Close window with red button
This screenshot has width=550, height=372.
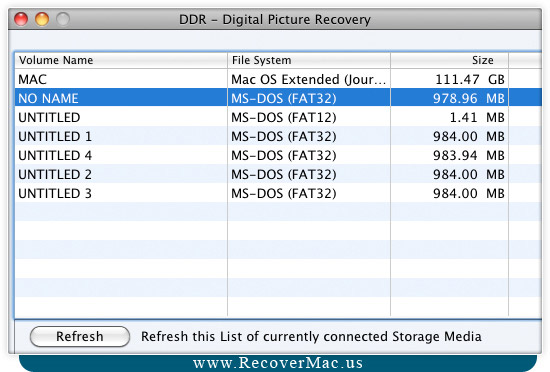21,19
